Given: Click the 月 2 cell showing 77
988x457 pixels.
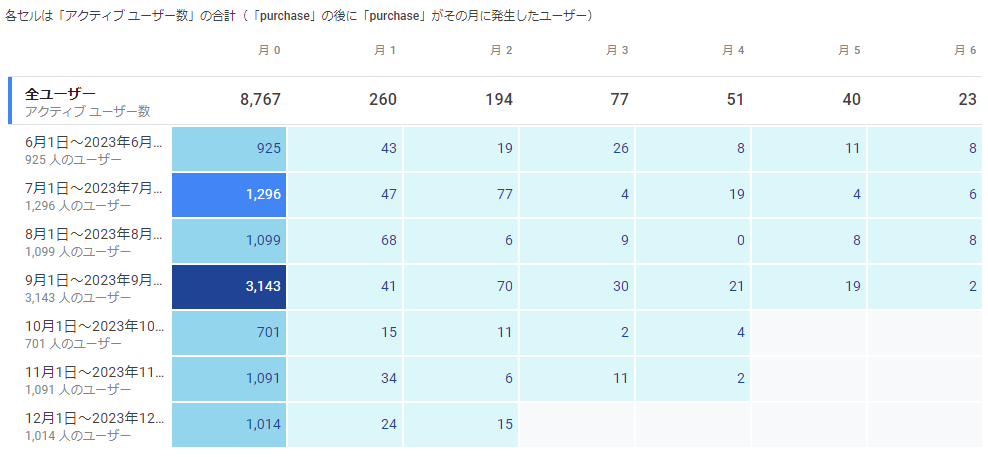Looking at the screenshot, I should click(461, 195).
